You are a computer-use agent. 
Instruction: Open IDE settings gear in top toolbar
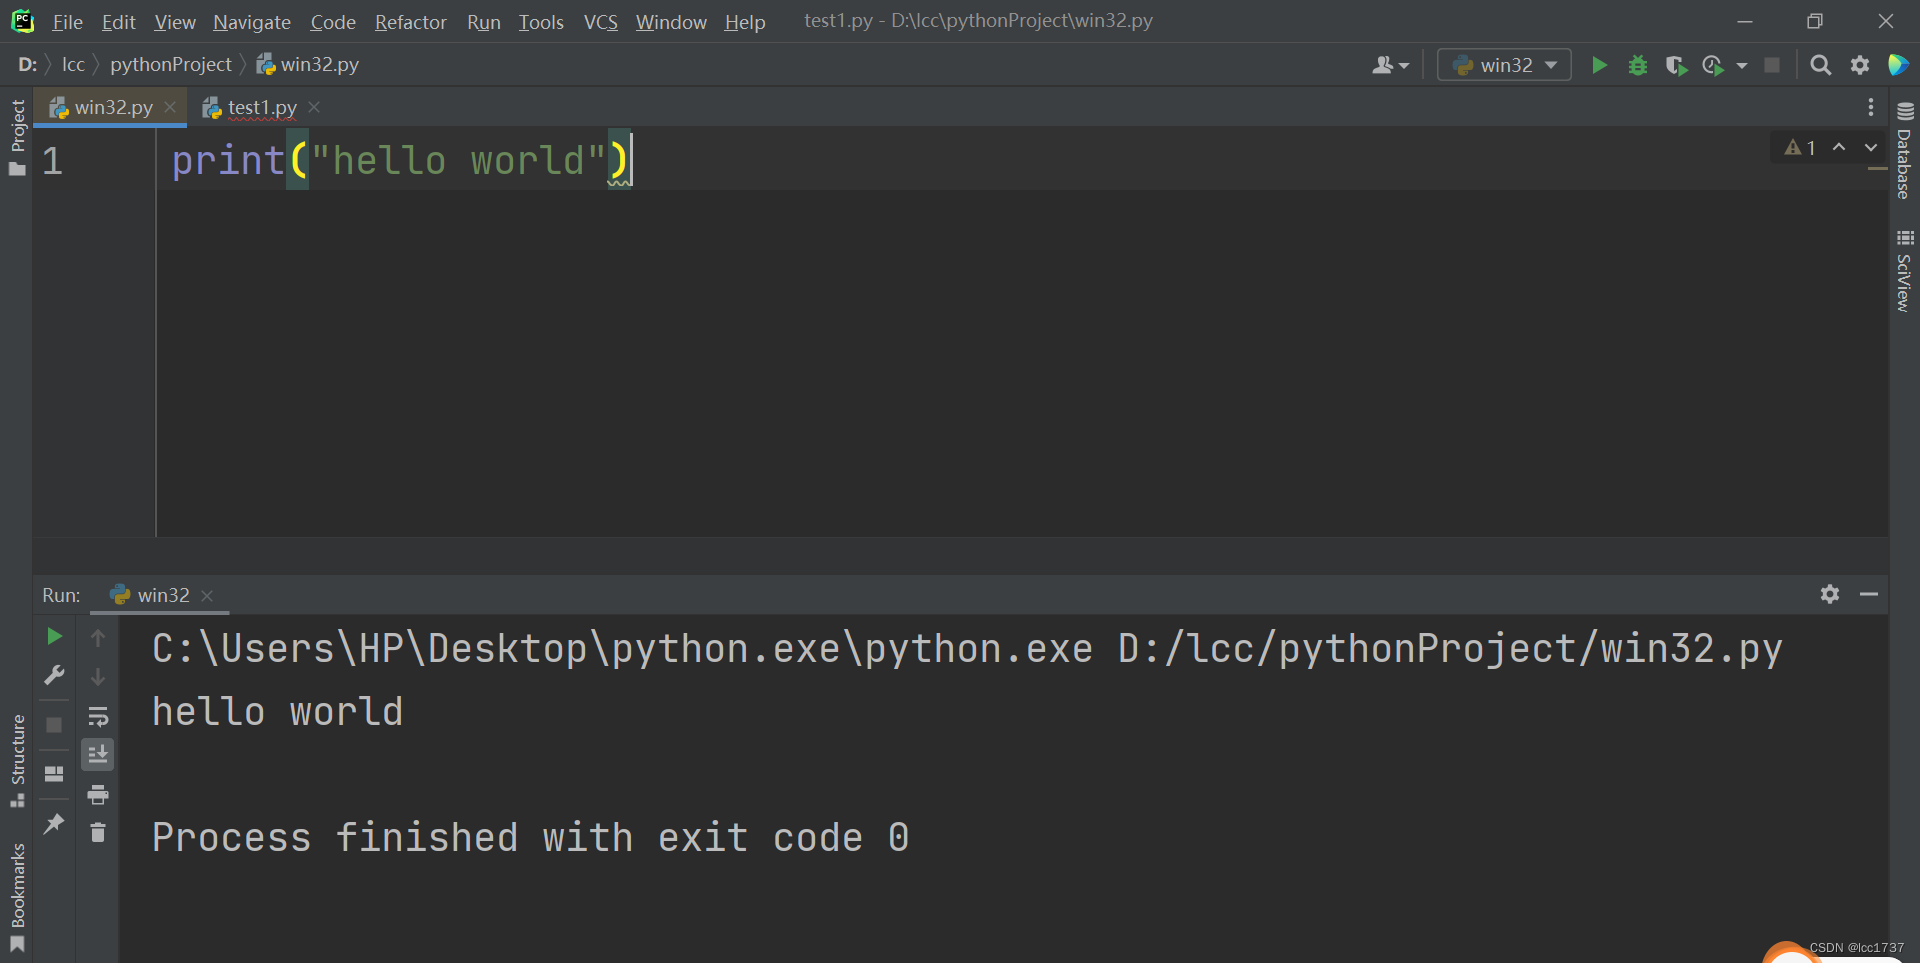1860,65
